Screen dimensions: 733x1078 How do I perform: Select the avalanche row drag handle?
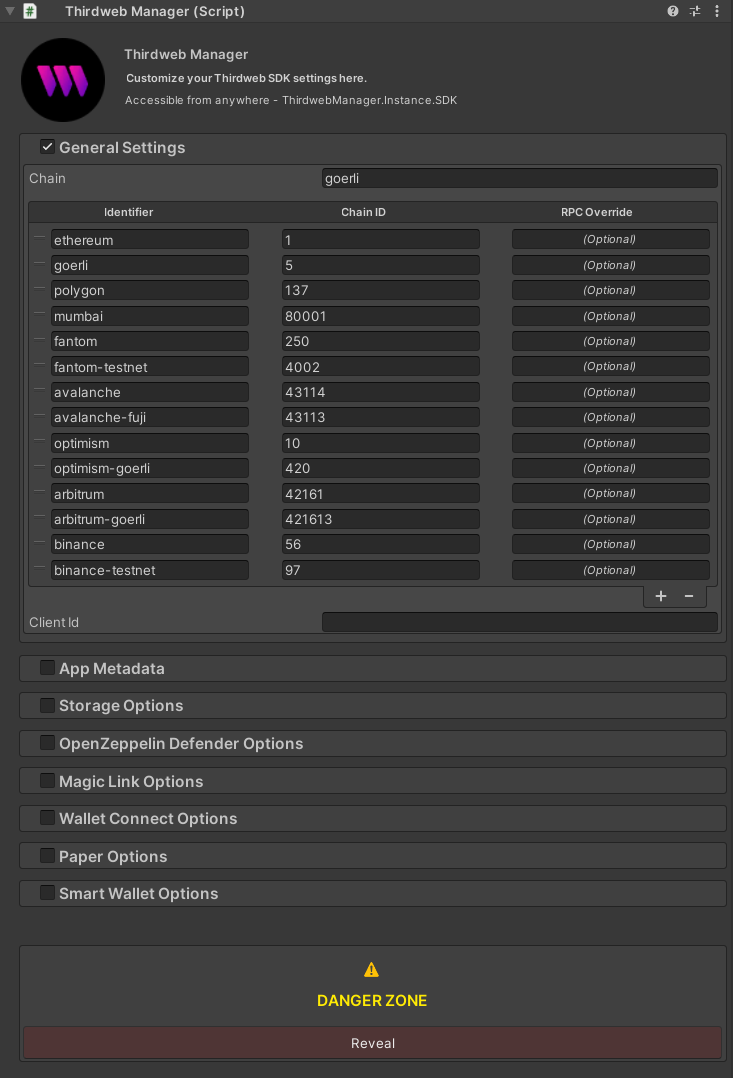(x=39, y=390)
